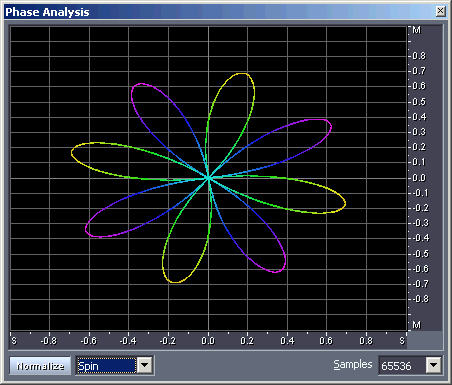Click the 0.0 label on horizontal axis

208,341
